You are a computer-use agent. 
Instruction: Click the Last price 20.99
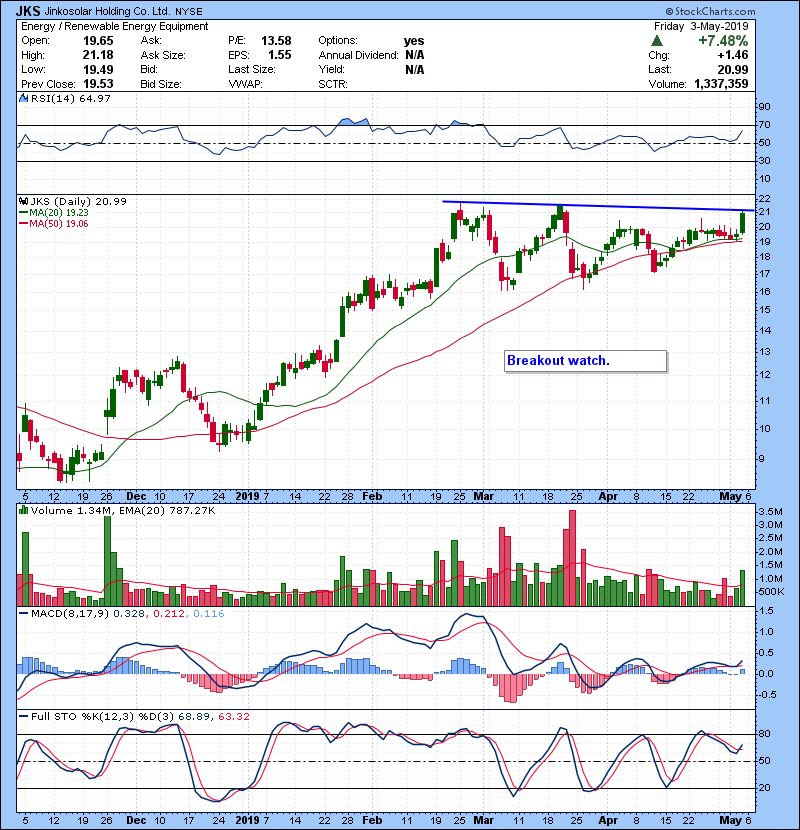733,69
